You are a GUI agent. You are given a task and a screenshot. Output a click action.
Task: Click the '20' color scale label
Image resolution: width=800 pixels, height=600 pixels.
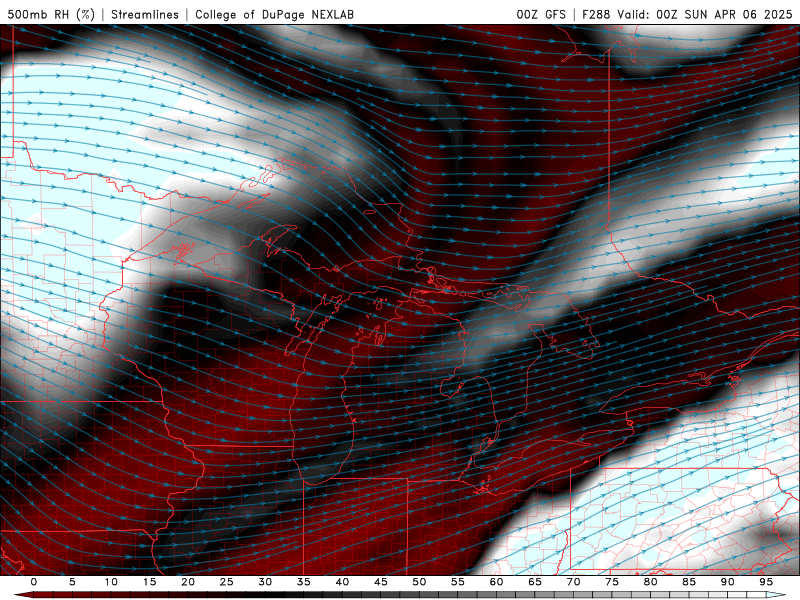click(x=188, y=582)
